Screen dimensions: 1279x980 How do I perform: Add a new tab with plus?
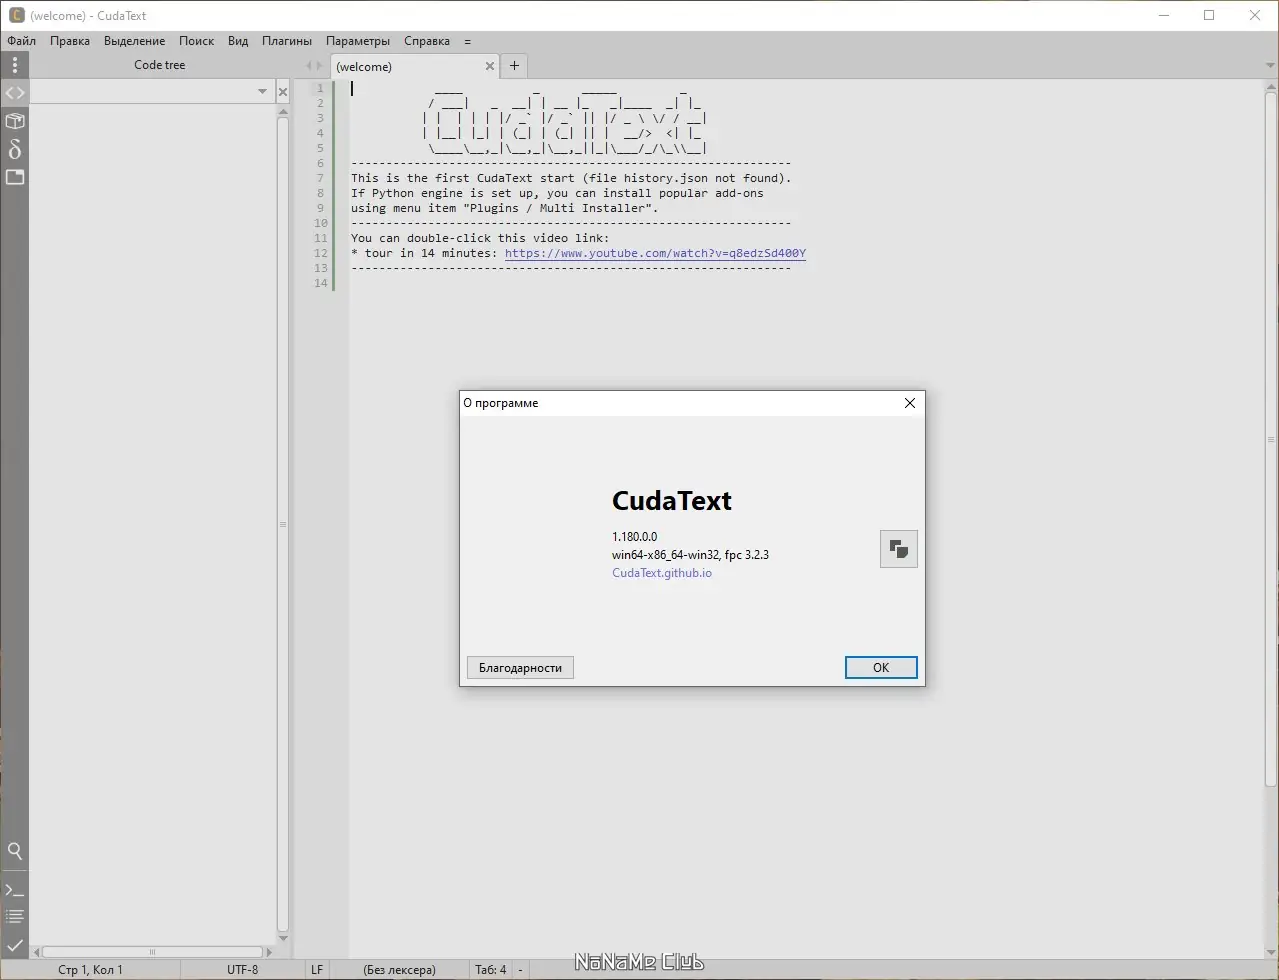(515, 66)
